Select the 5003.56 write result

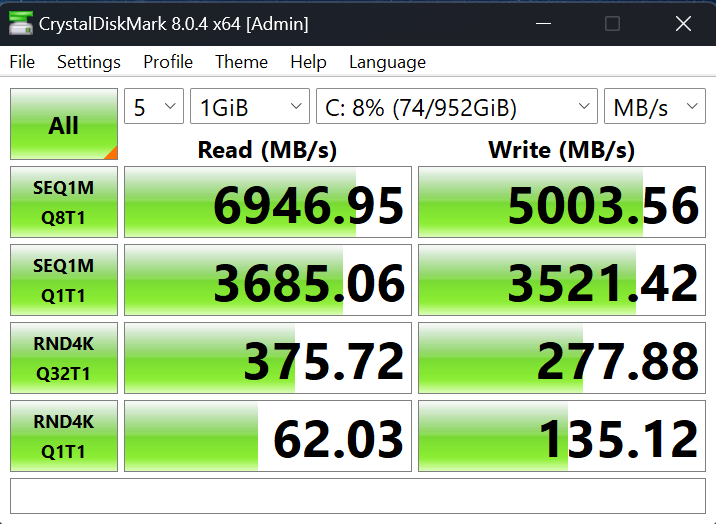click(562, 202)
